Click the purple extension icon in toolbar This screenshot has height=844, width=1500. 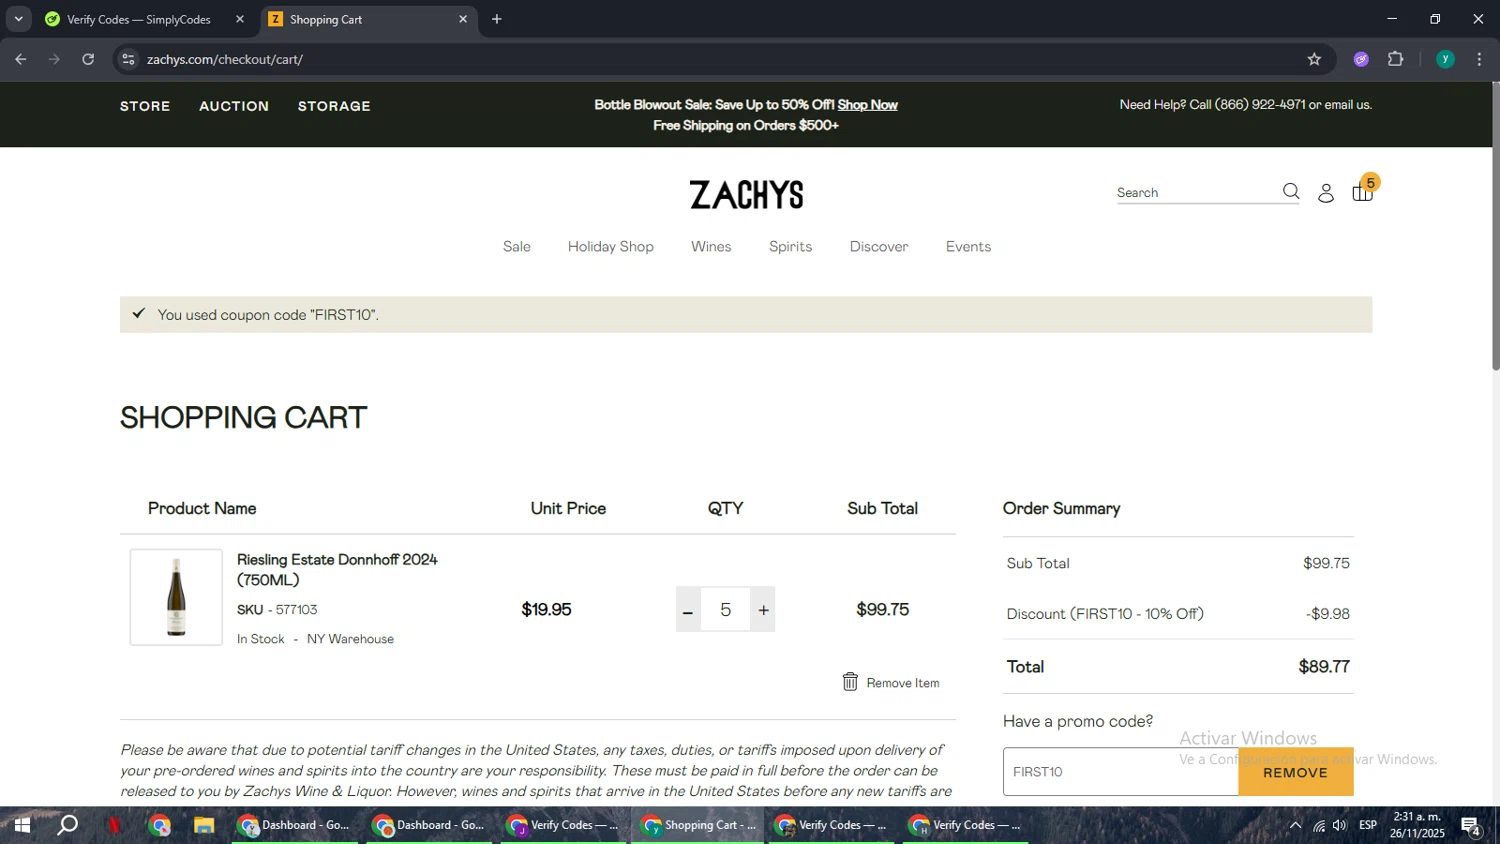(1361, 60)
